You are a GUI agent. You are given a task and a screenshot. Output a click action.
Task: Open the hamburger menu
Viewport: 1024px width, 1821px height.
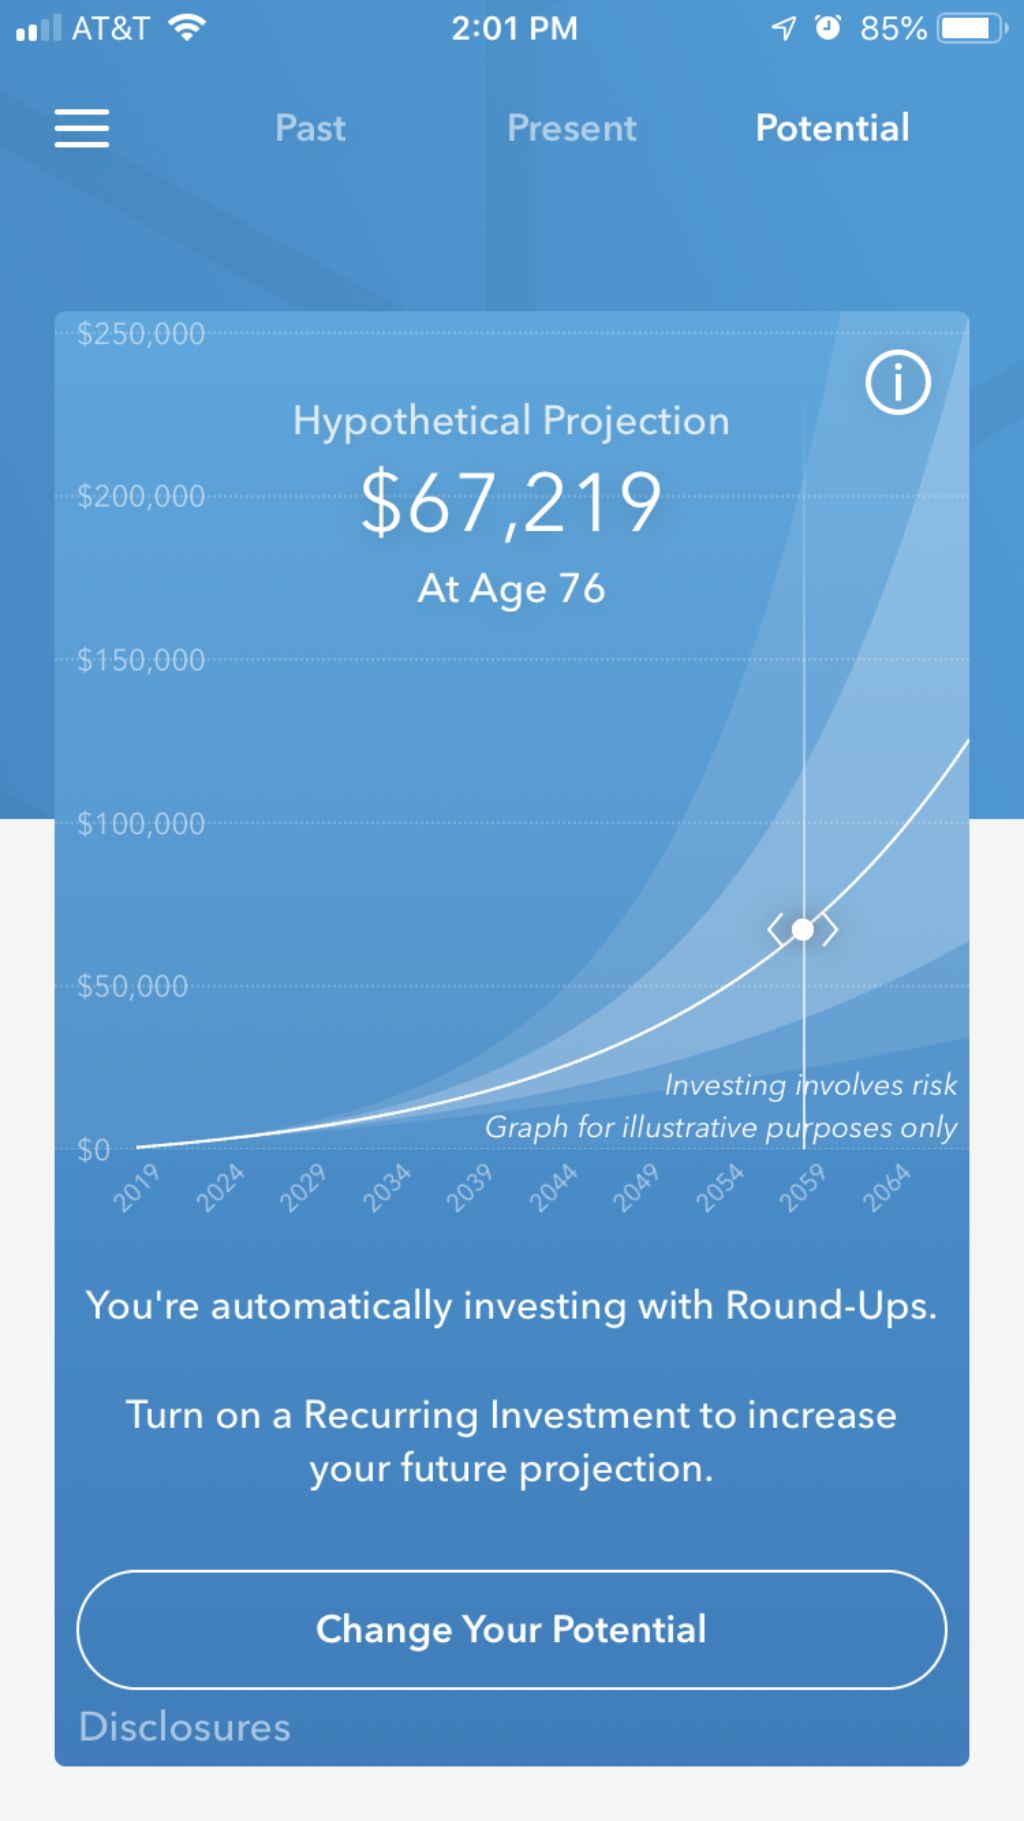click(81, 128)
